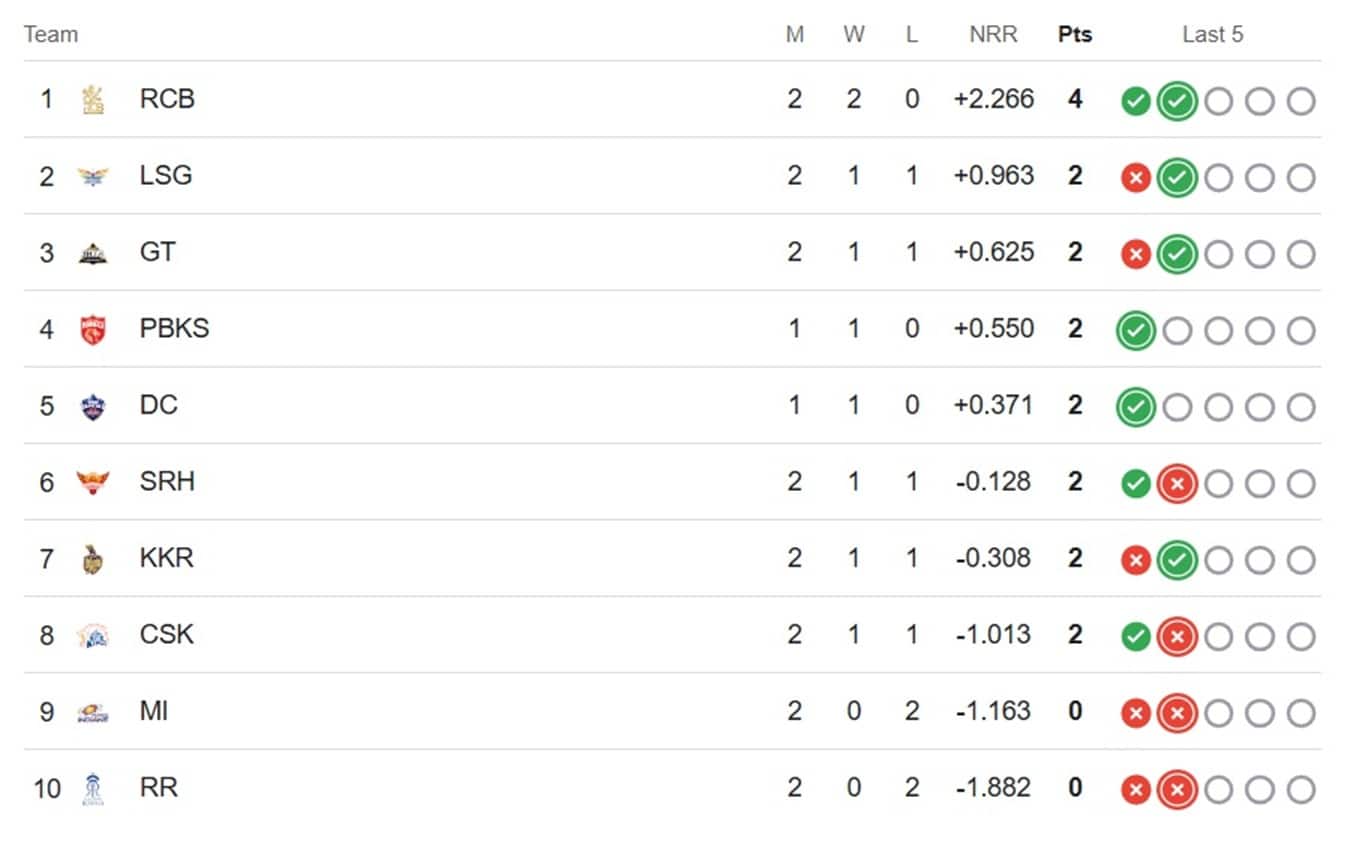Image resolution: width=1371 pixels, height=849 pixels.
Task: Click the KKR team name
Action: 167,558
